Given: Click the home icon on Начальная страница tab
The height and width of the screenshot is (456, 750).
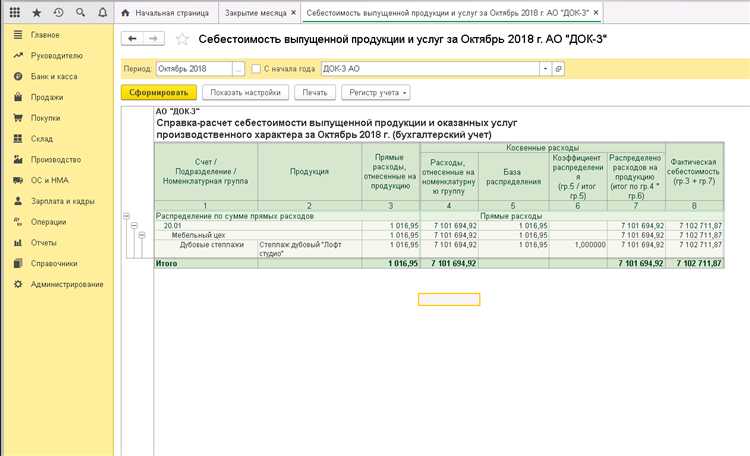Looking at the screenshot, I should tap(125, 13).
